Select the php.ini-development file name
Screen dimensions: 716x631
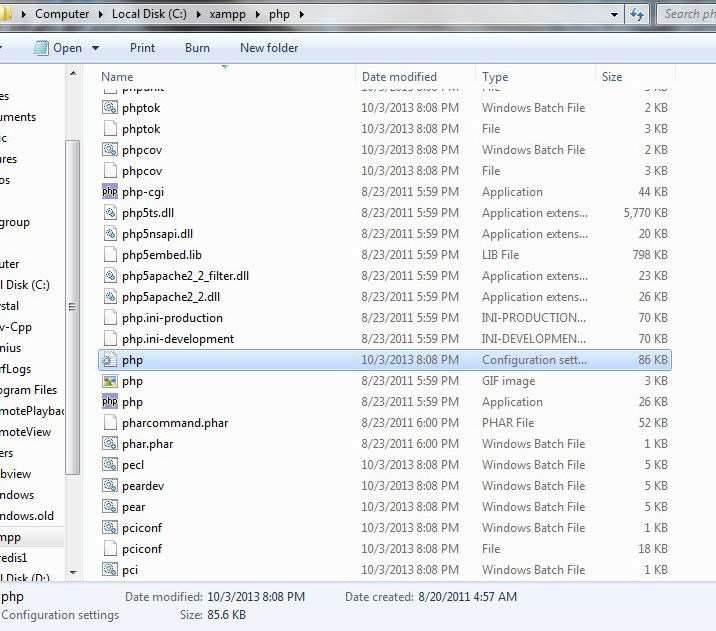(x=178, y=339)
